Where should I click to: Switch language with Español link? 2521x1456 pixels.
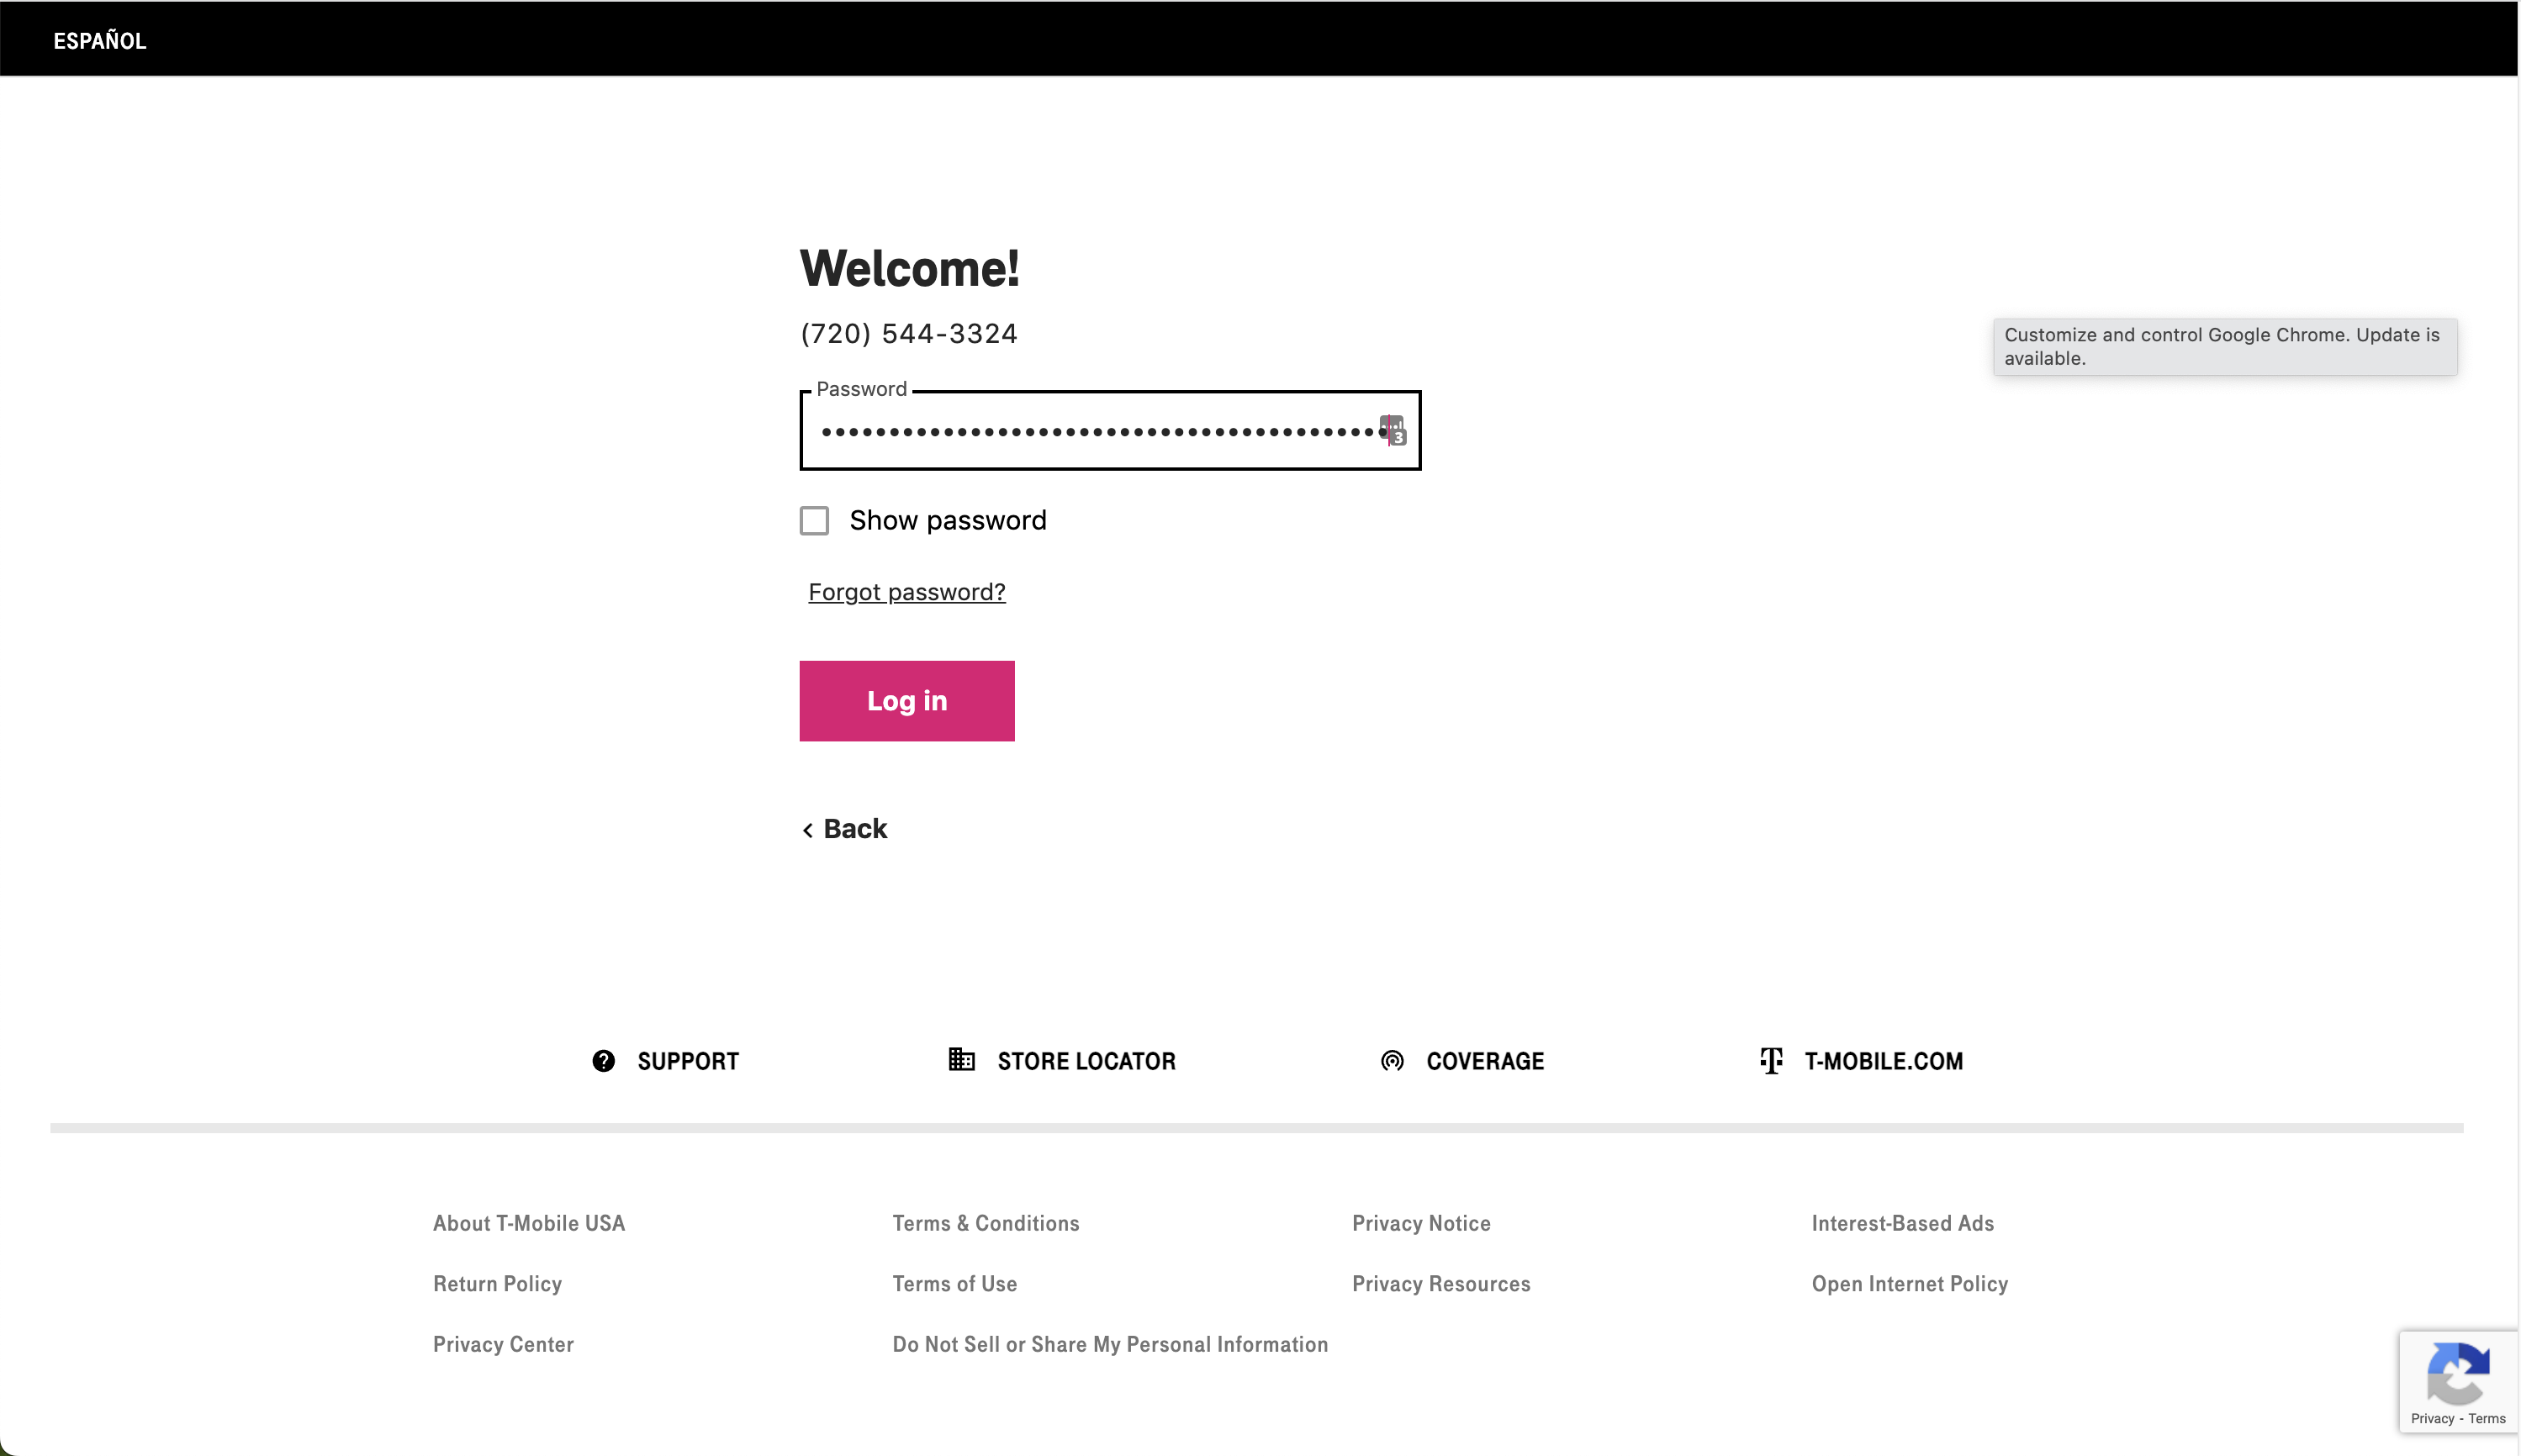(x=100, y=41)
